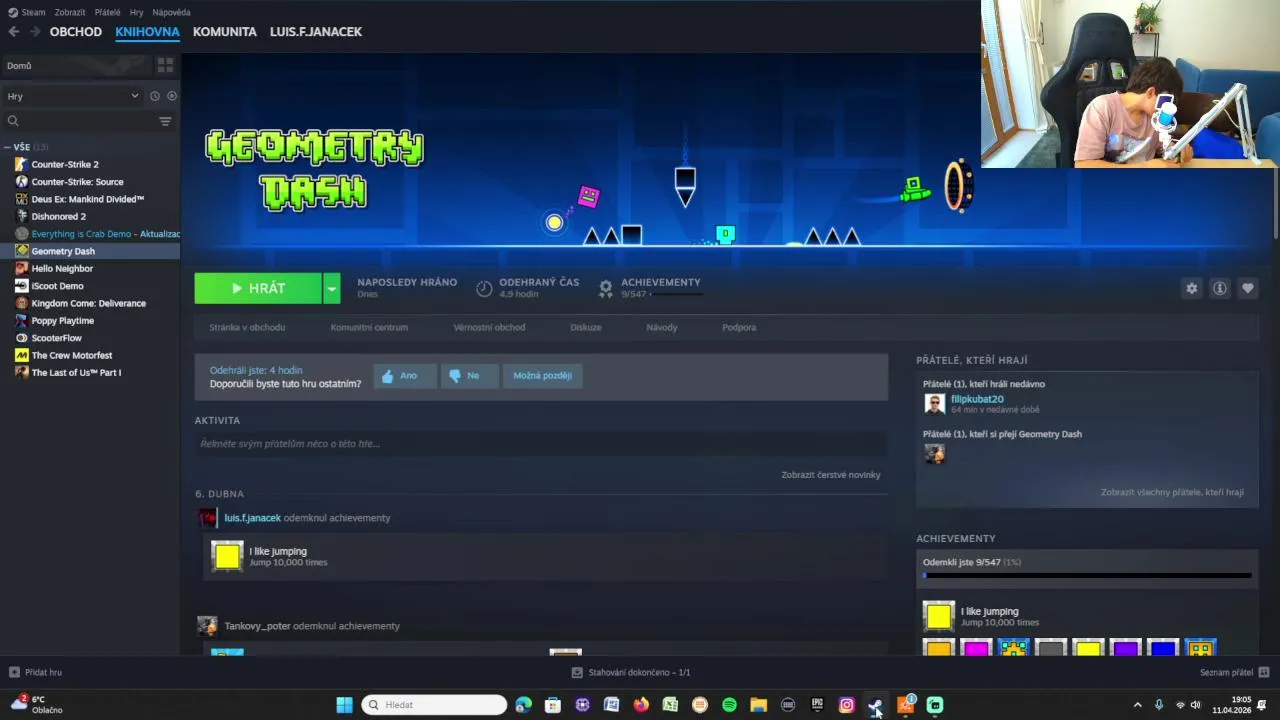
Task: Open the I like jumping achievement icon in the activity feed
Action: [x=227, y=556]
